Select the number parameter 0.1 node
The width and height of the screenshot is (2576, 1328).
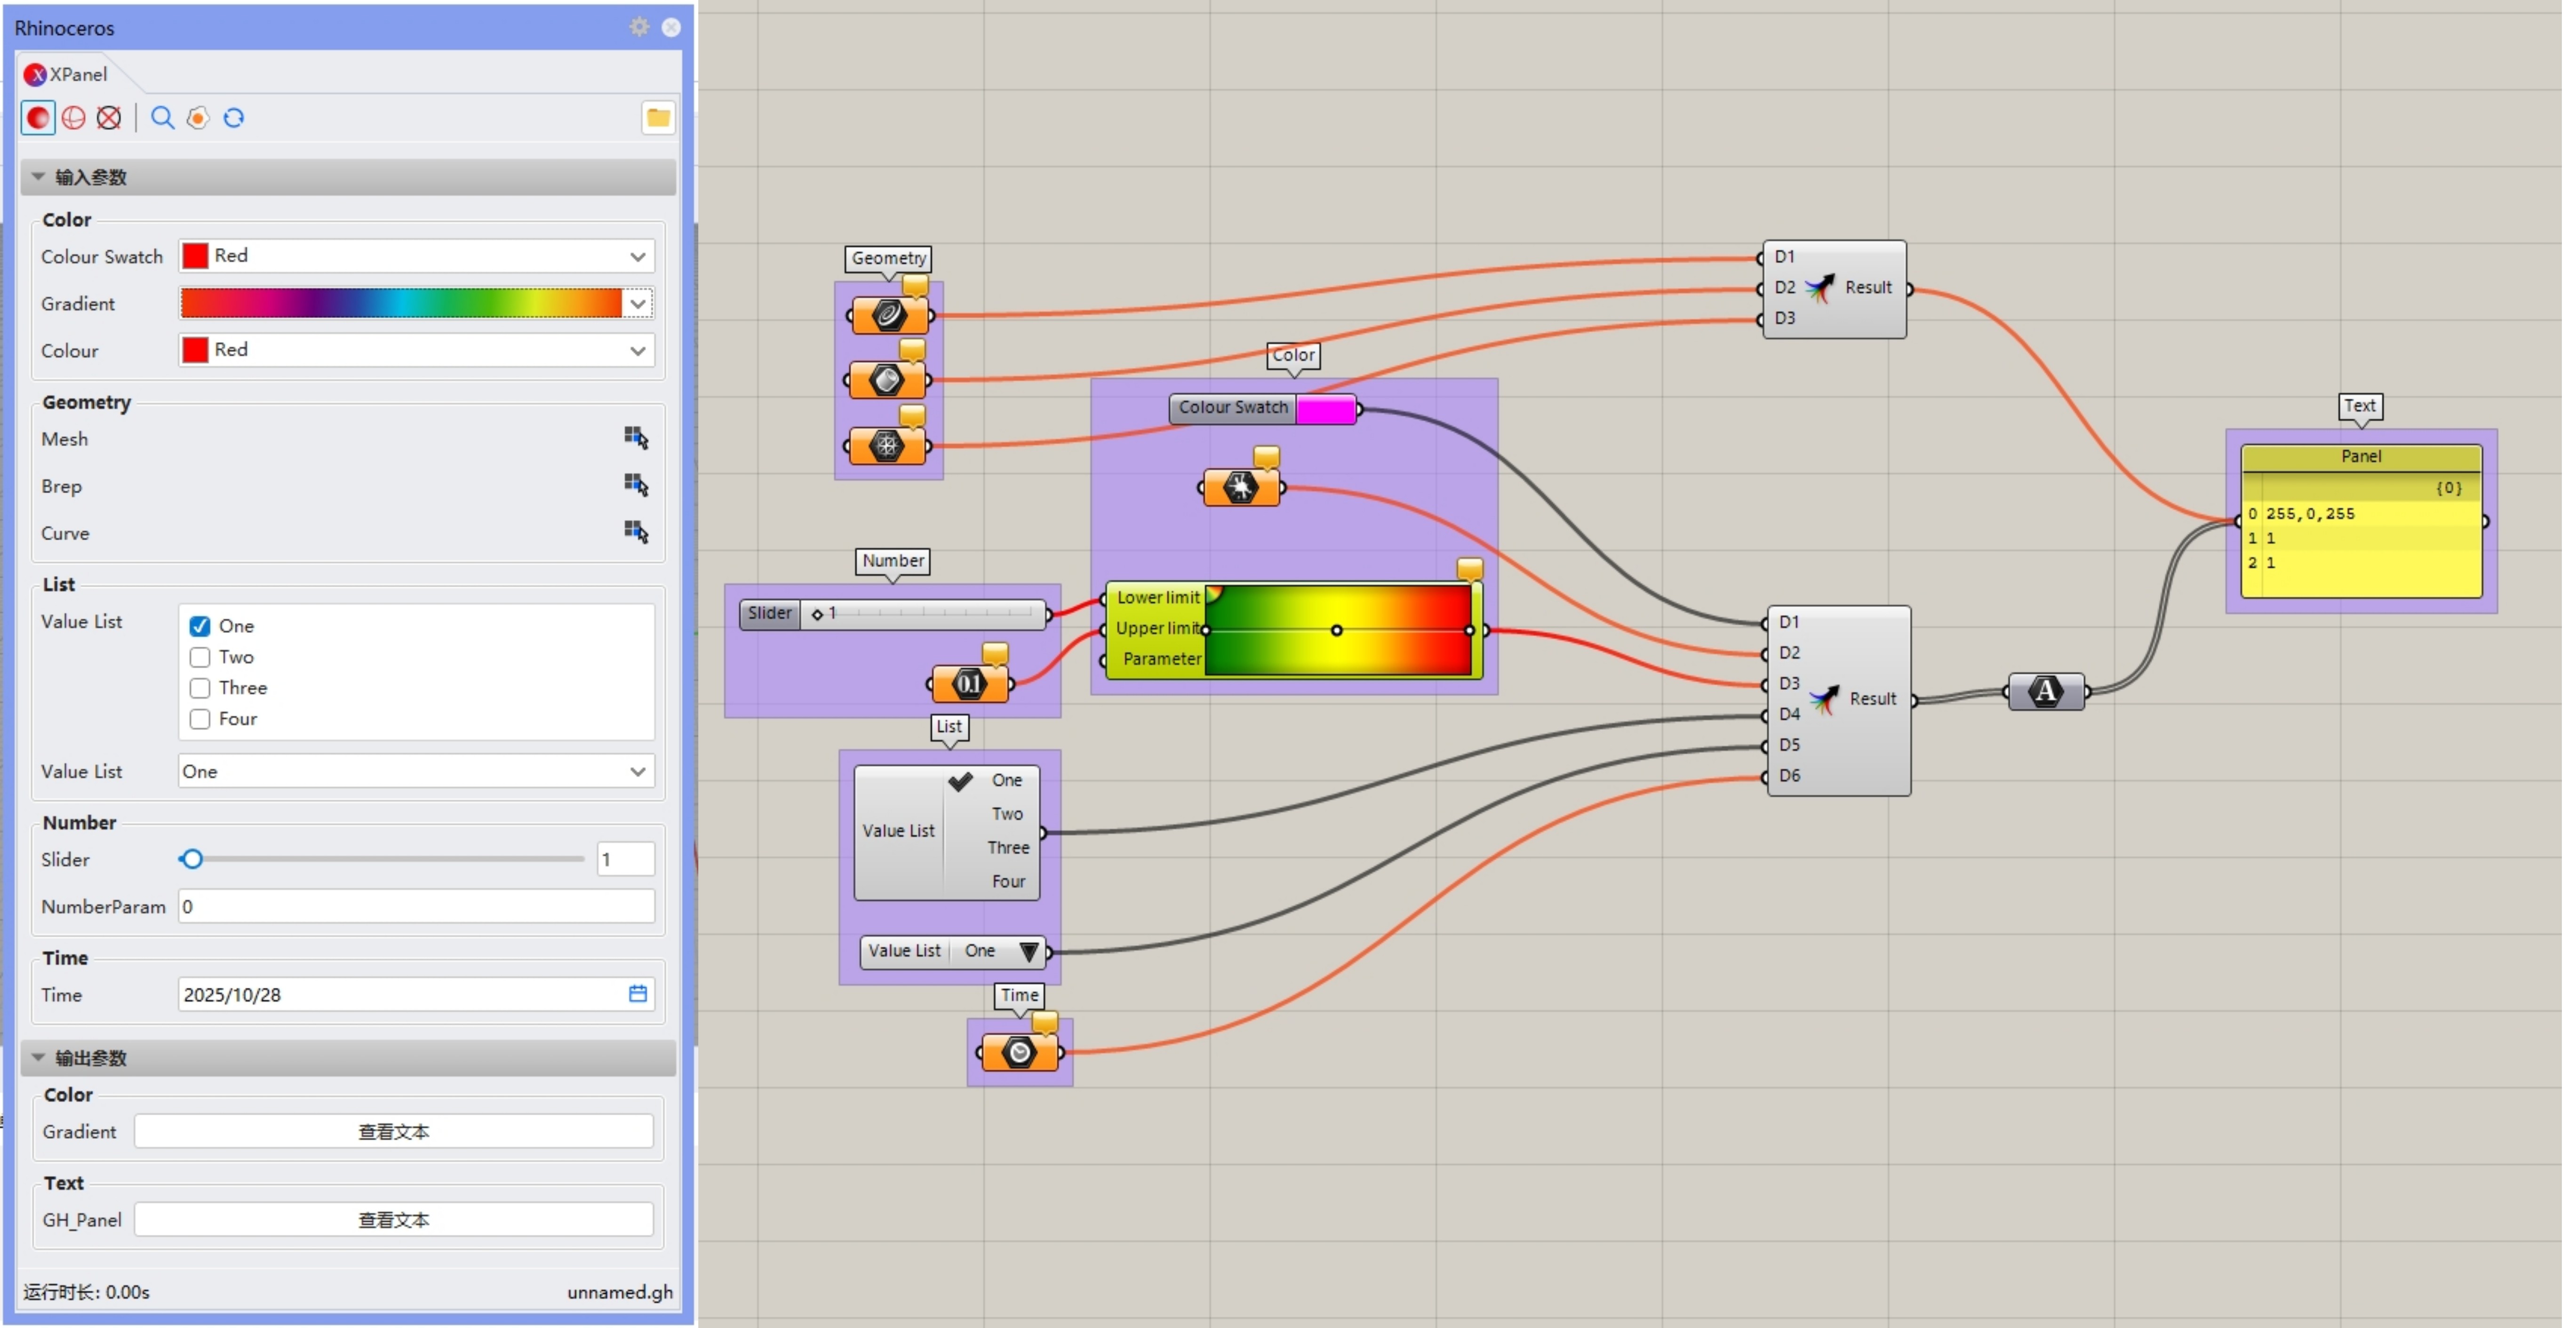pos(970,684)
